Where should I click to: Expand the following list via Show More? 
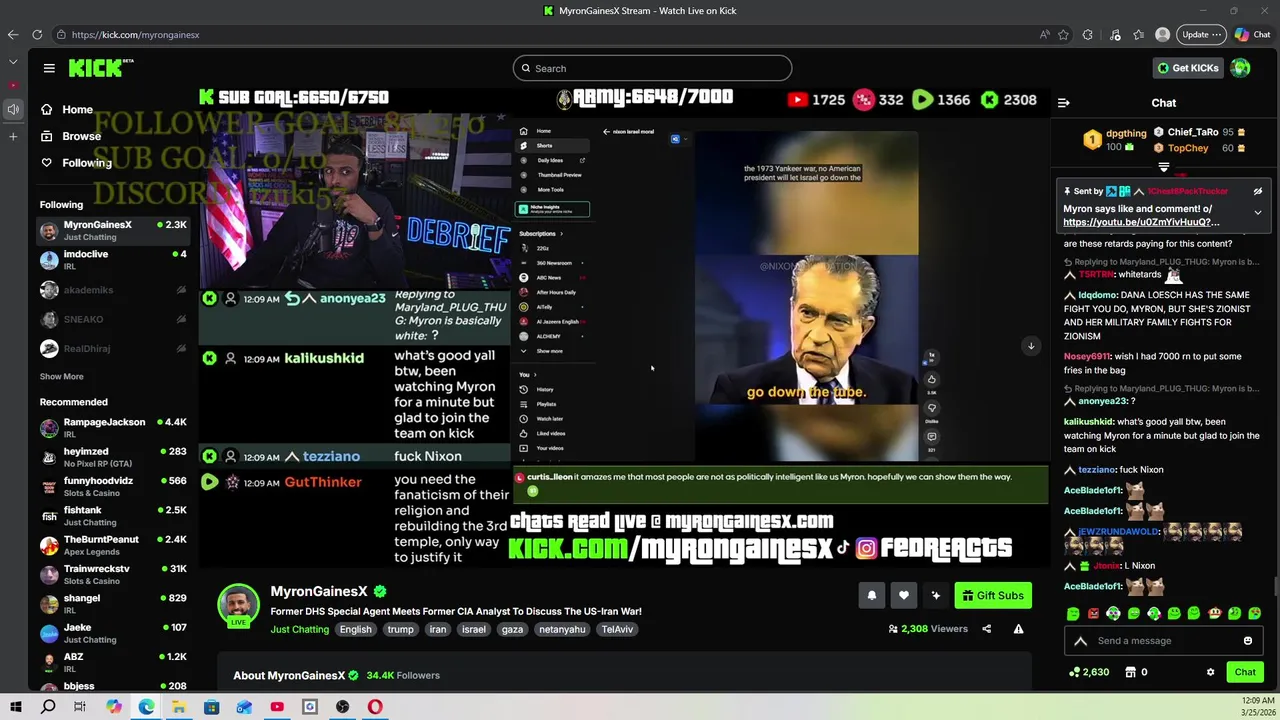tap(62, 377)
